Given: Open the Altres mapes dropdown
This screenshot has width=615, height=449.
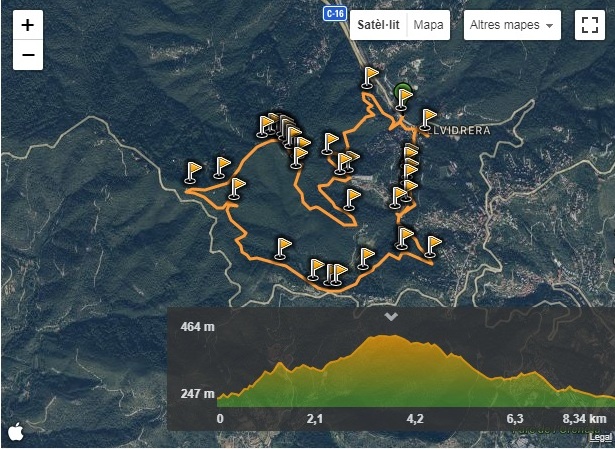Looking at the screenshot, I should pos(511,25).
